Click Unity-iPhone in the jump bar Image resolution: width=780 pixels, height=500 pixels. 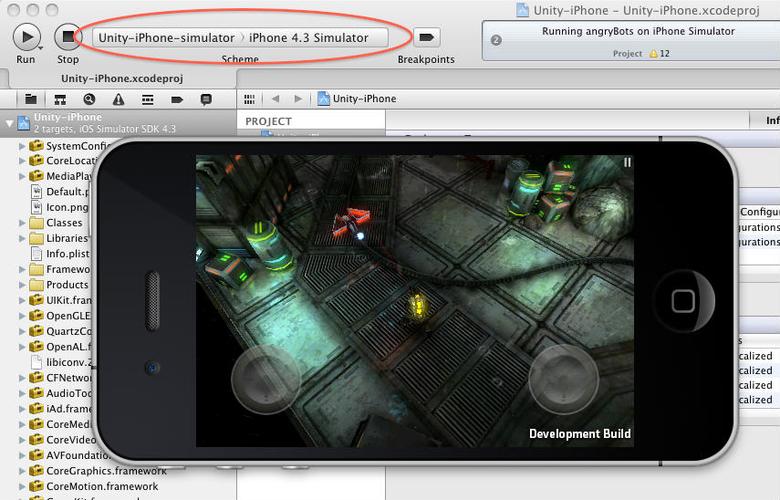pos(357,99)
